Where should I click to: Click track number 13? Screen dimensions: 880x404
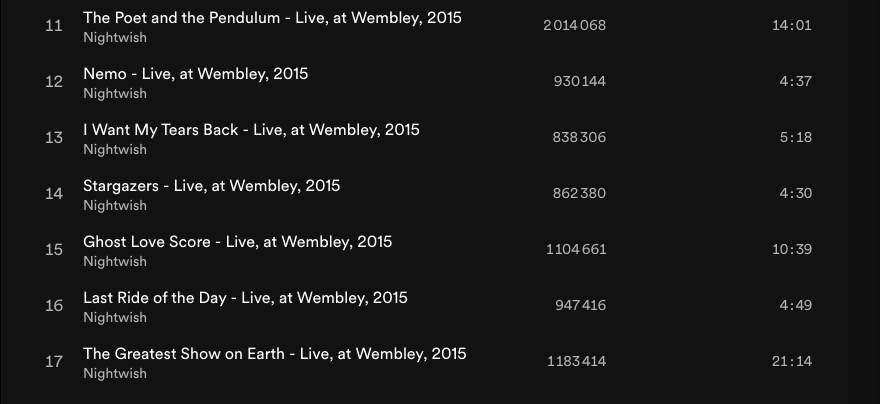[54, 138]
